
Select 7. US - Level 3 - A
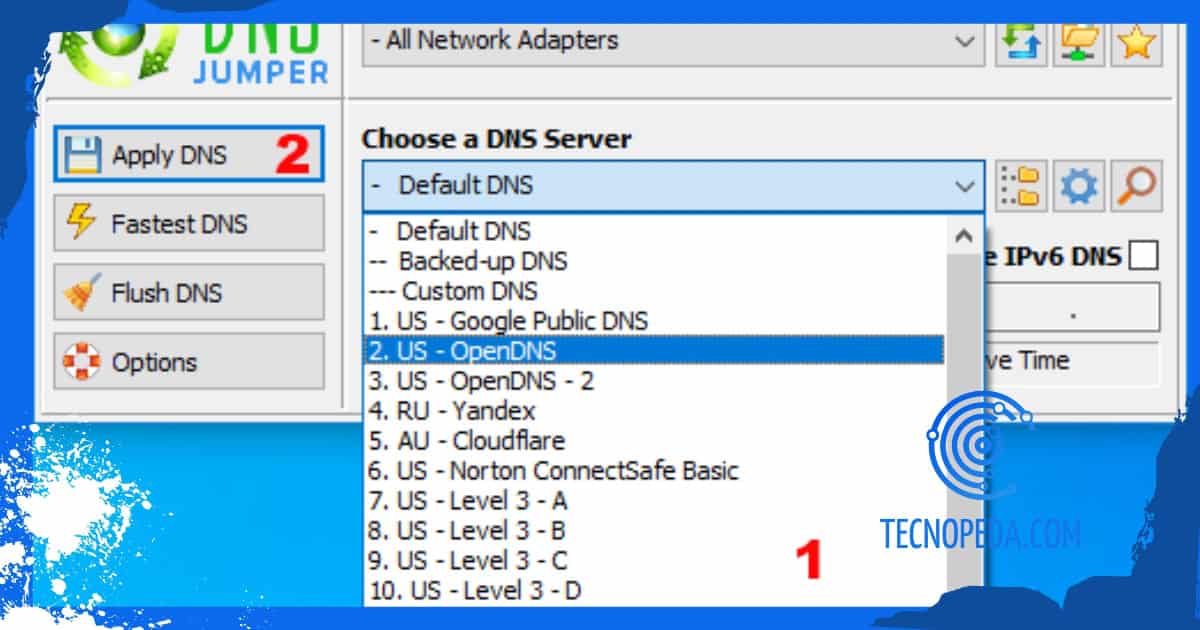[x=654, y=501]
